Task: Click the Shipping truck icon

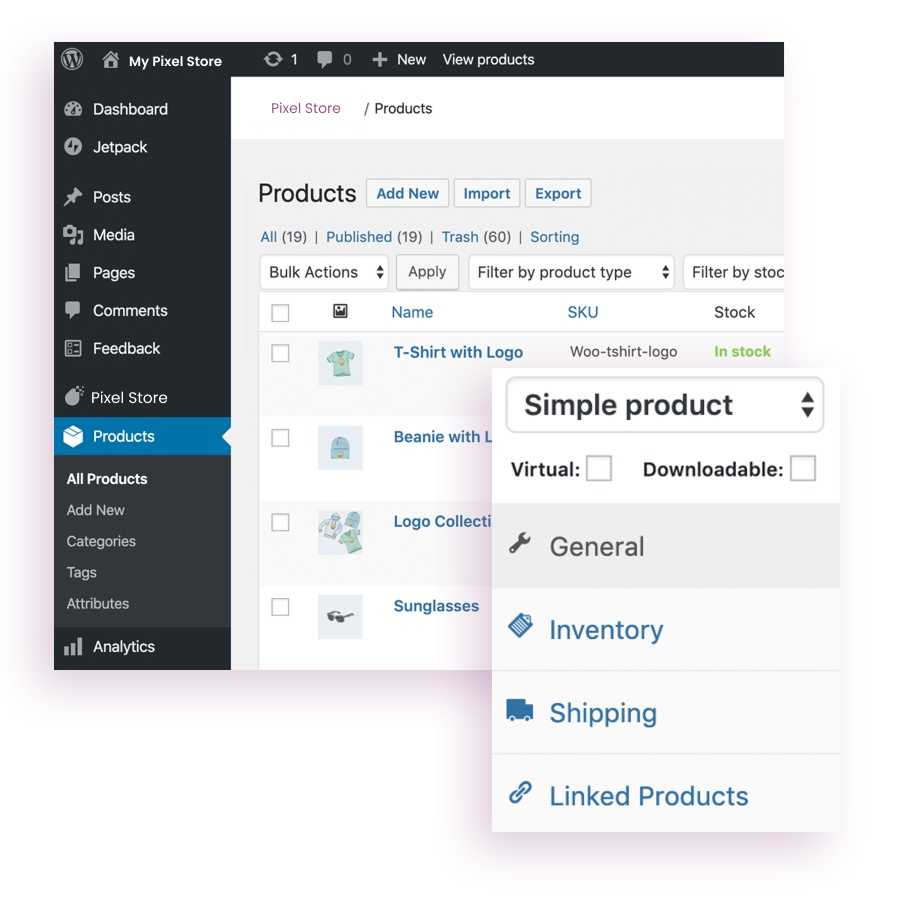Action: click(520, 711)
